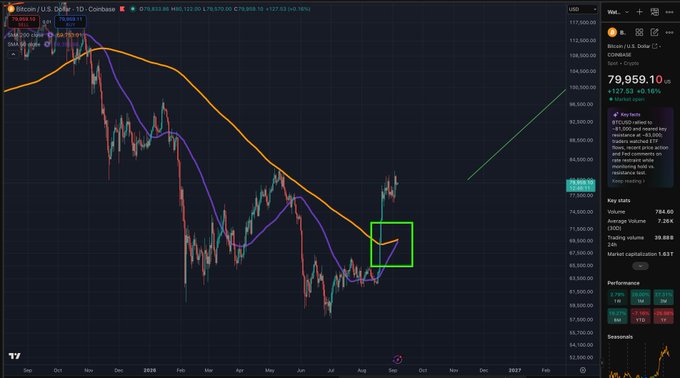Click the 2026 label on the time axis
This screenshot has height=378, width=680.
pyautogui.click(x=150, y=370)
